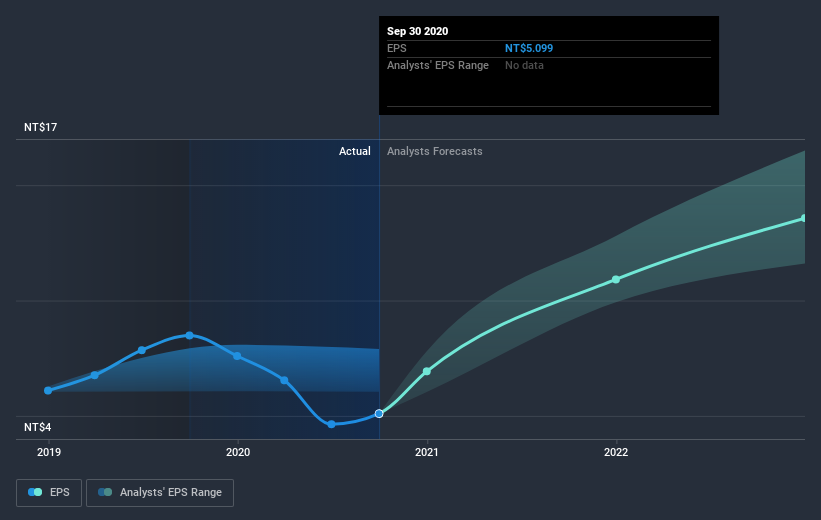Click the 'Actual' section label

[x=354, y=151]
